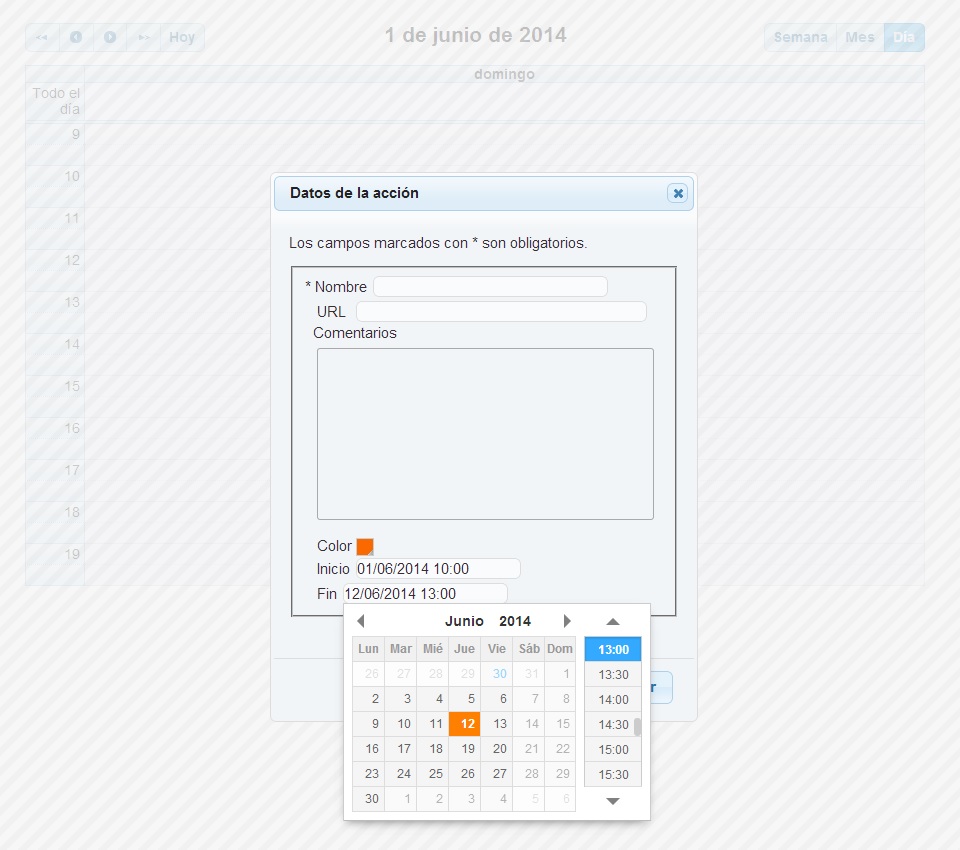Pick June 15 in the date picker
960x850 pixels.
click(x=560, y=724)
